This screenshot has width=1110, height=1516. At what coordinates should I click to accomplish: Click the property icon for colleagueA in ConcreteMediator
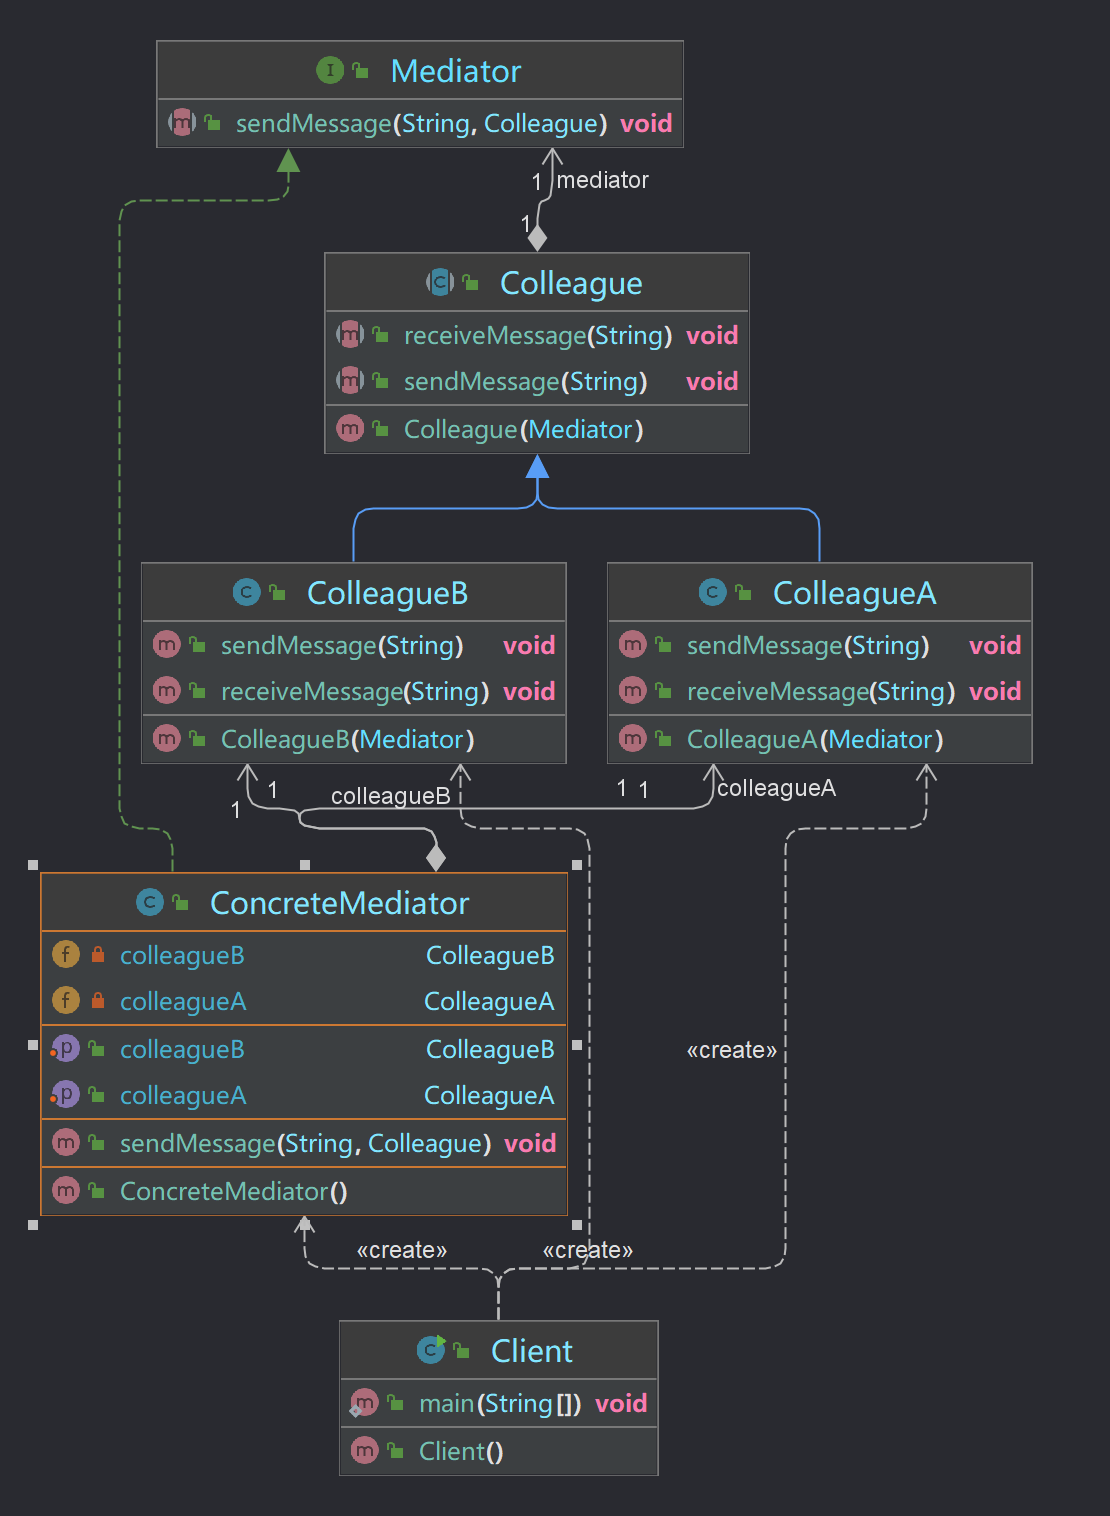[65, 1095]
